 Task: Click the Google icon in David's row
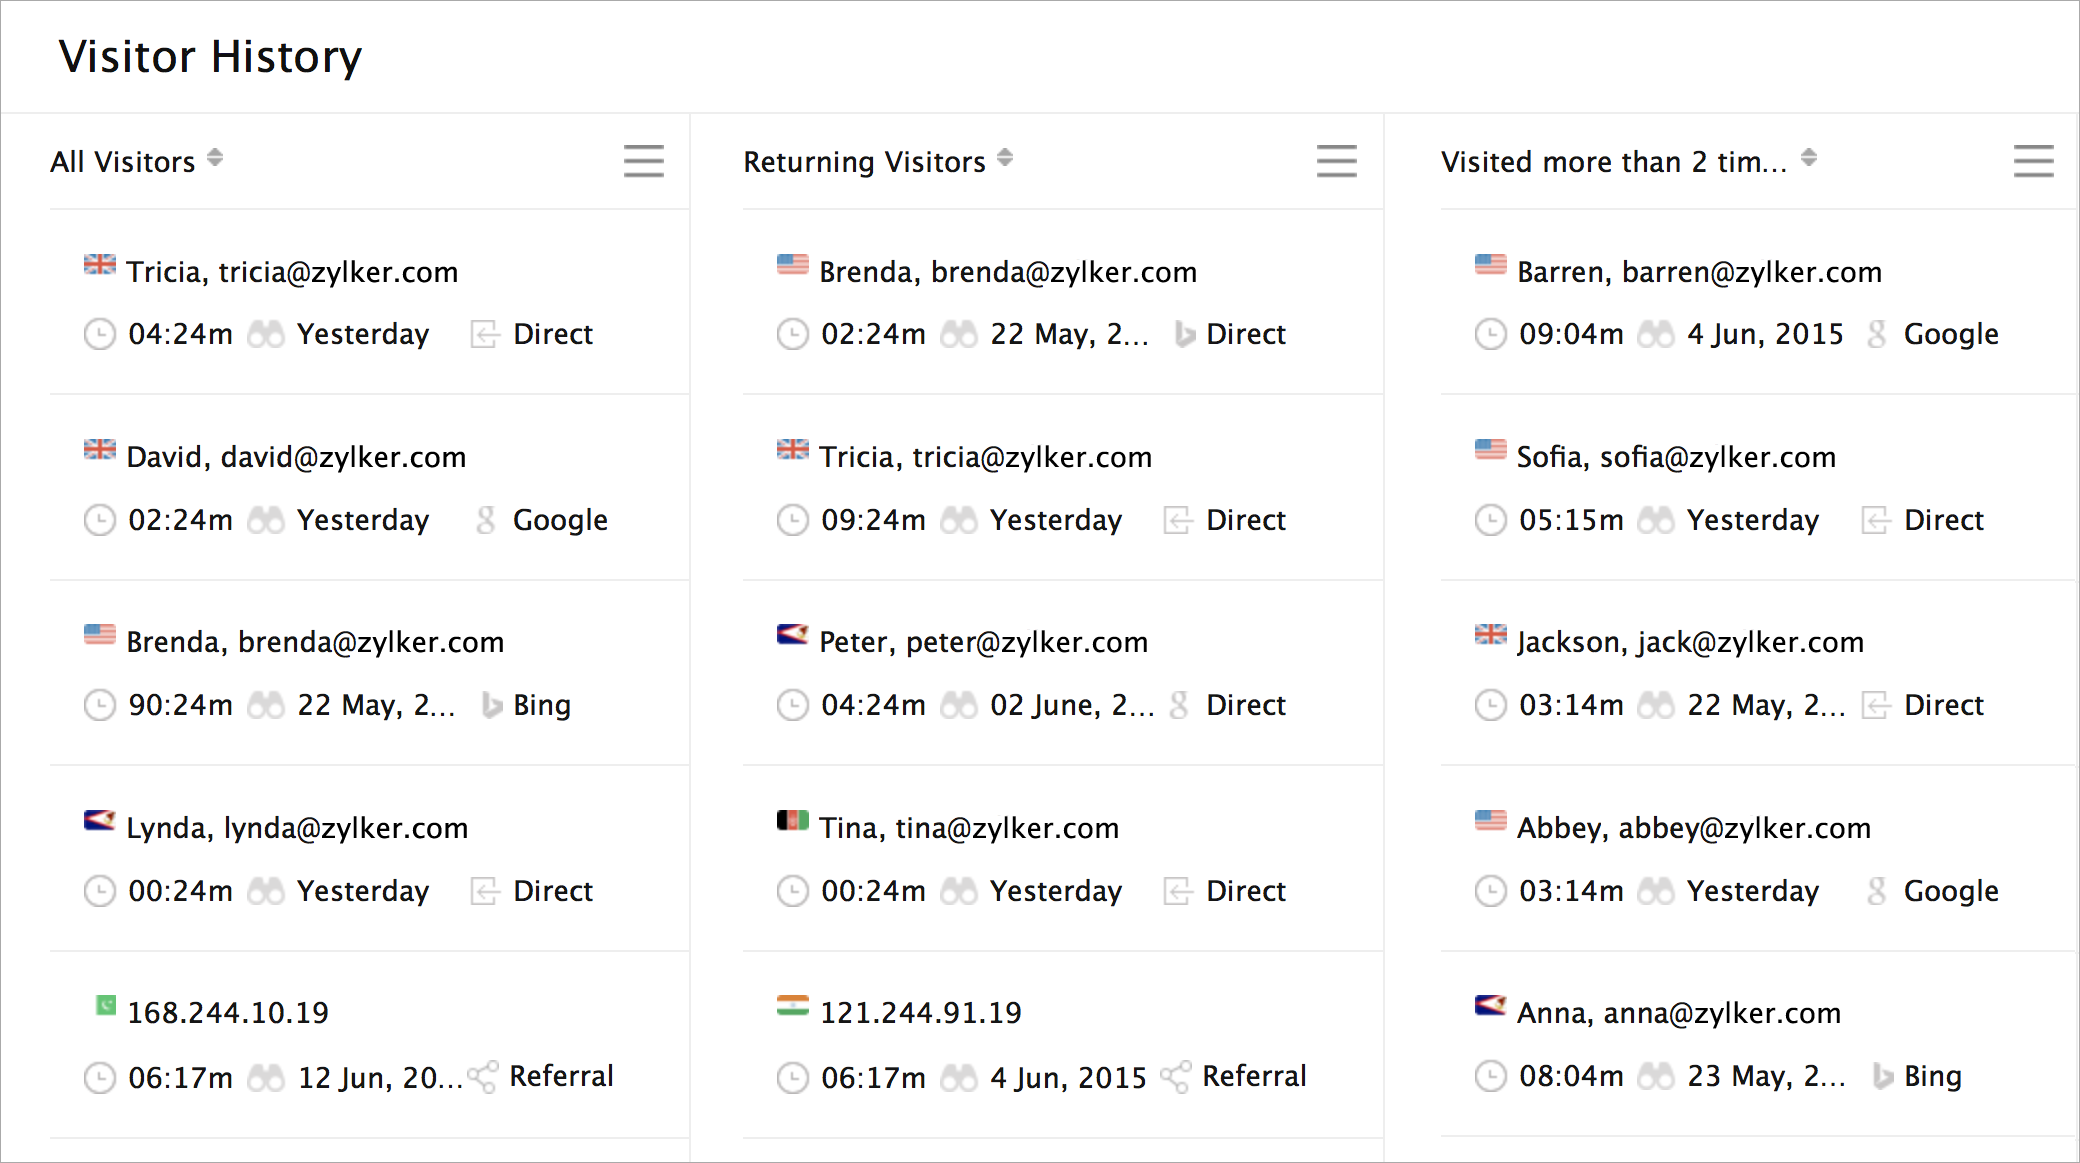tap(486, 520)
